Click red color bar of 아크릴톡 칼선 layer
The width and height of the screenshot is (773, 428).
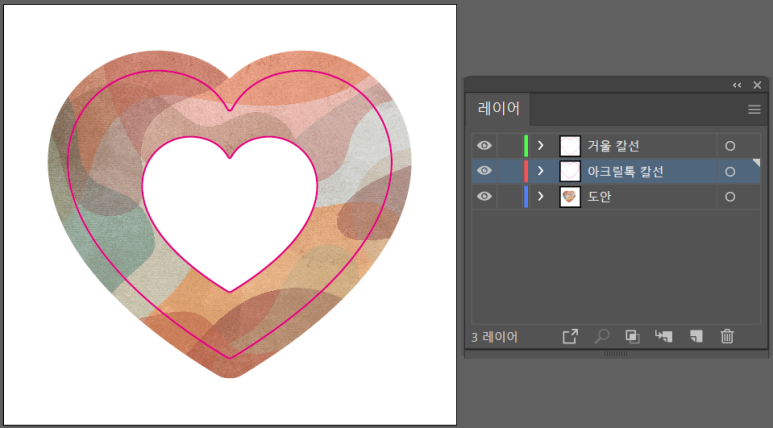pos(526,171)
